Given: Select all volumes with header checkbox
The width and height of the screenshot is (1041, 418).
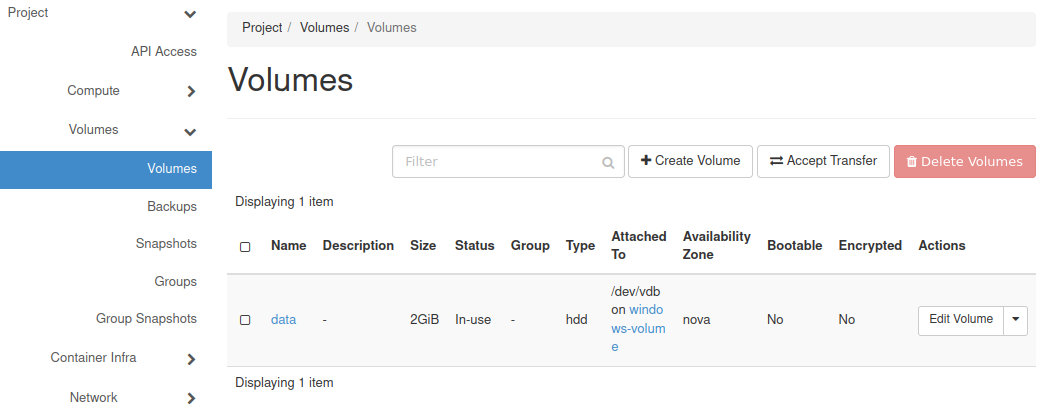Looking at the screenshot, I should [245, 246].
